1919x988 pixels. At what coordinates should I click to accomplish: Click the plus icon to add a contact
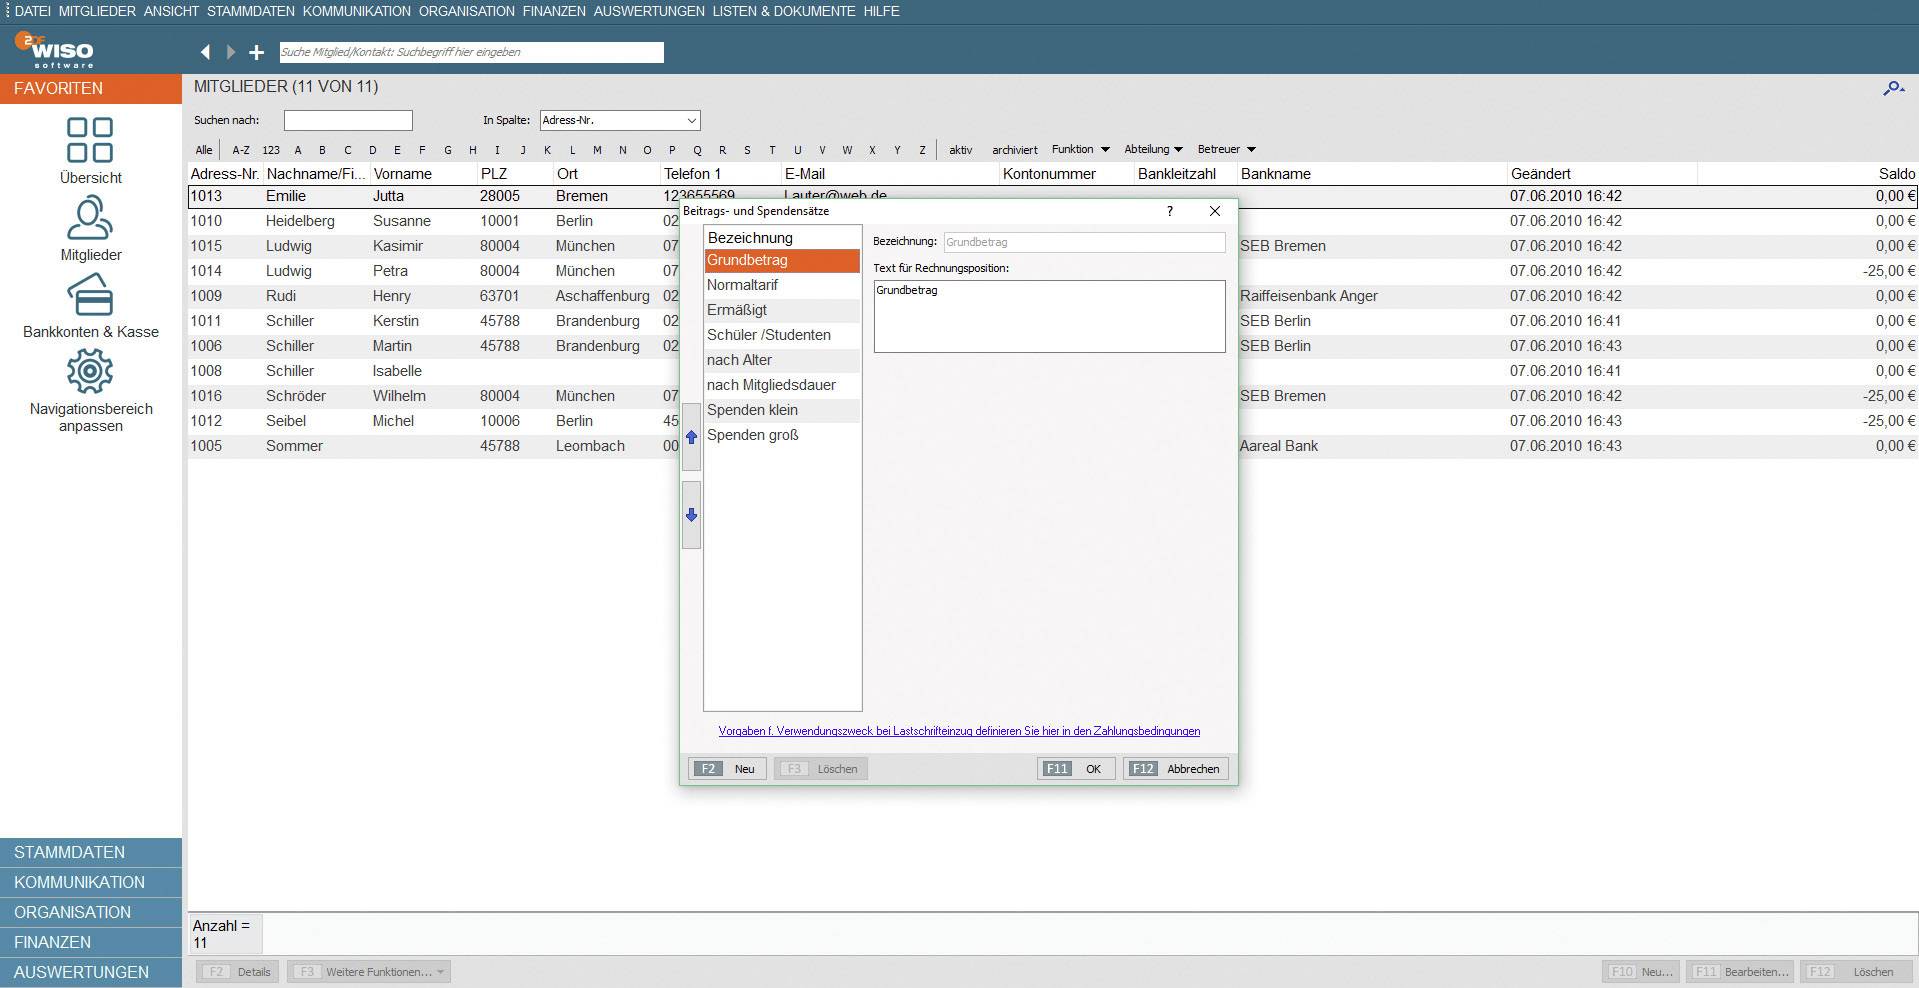pyautogui.click(x=257, y=52)
